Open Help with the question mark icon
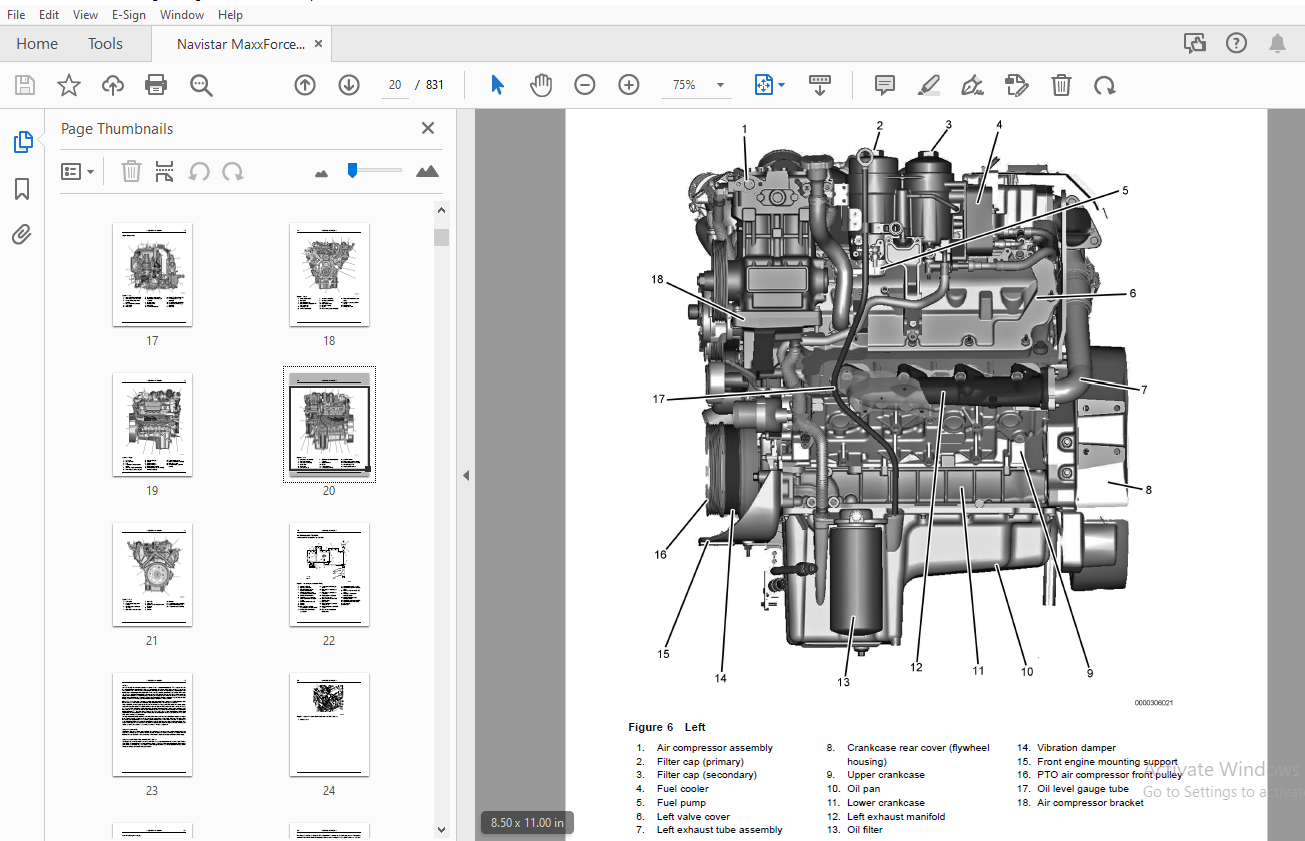This screenshot has height=841, width=1305. tap(1237, 43)
